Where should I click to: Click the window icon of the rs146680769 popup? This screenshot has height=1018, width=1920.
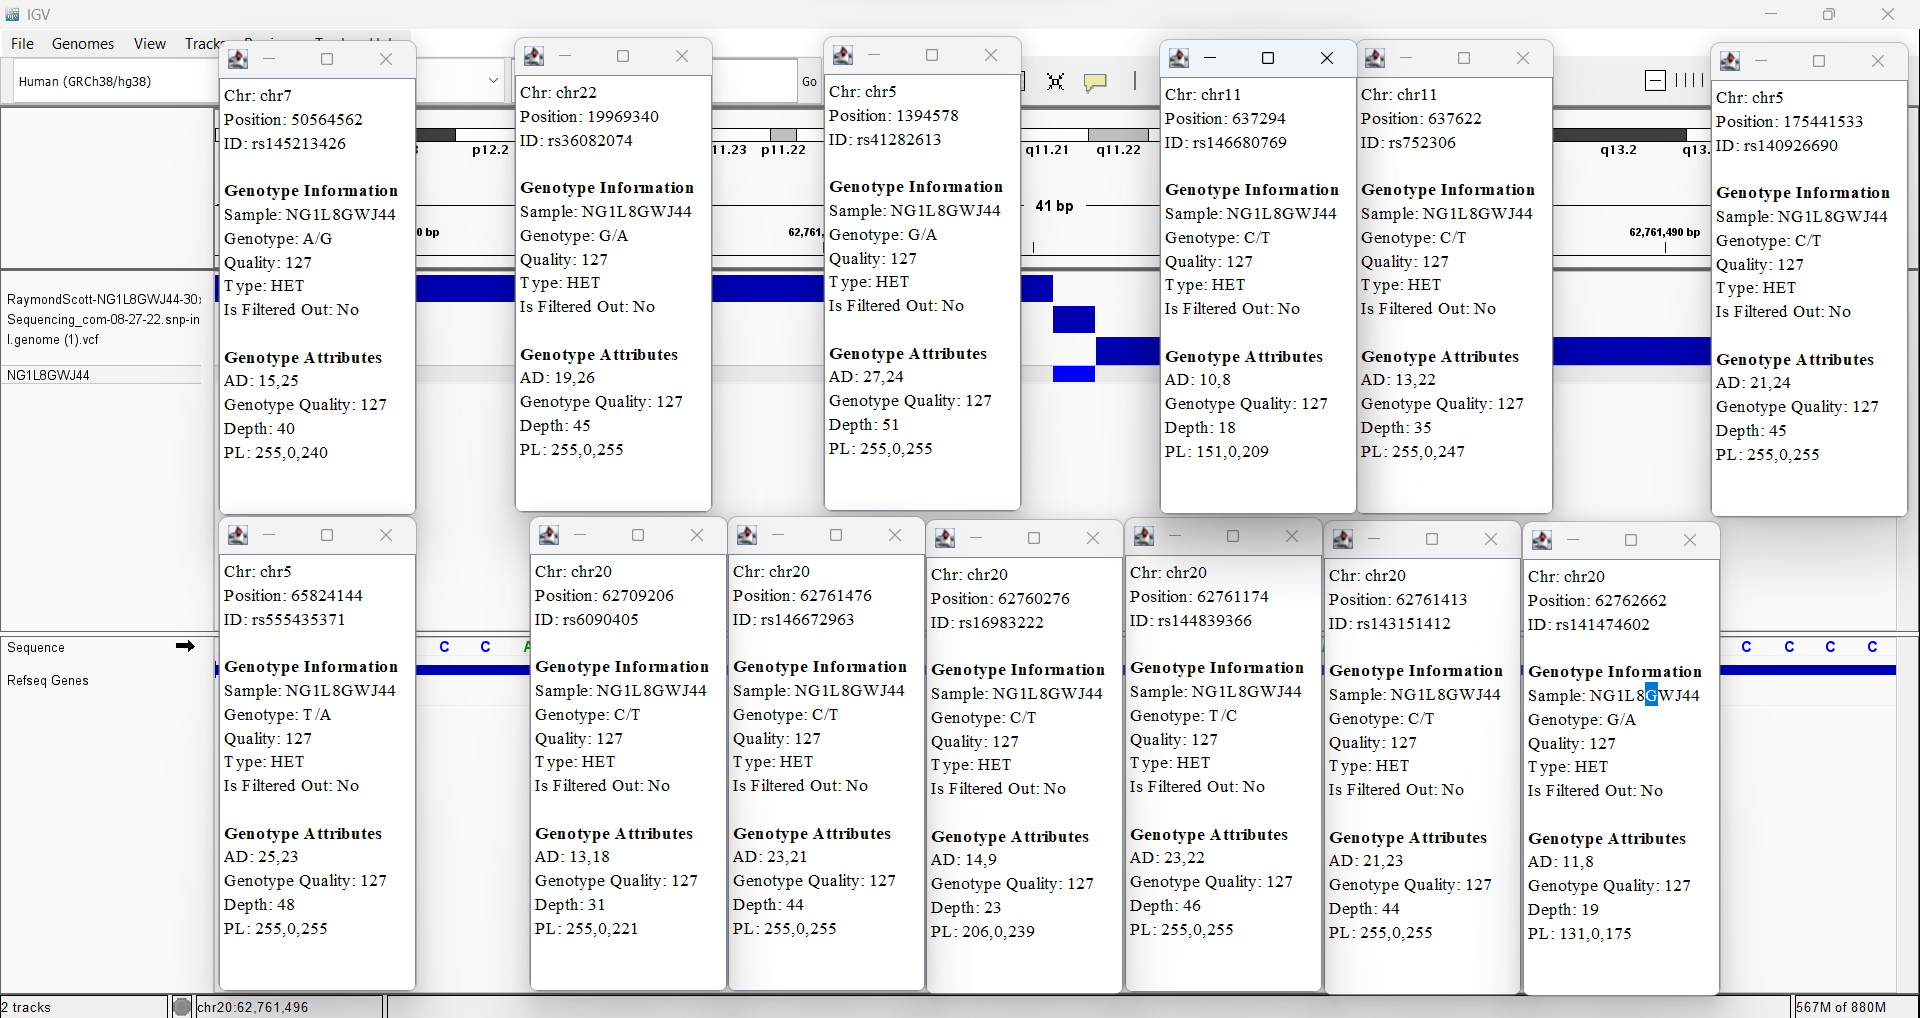1179,58
